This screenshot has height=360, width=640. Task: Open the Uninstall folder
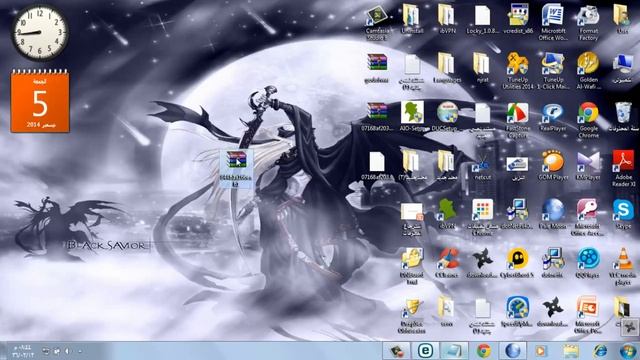tap(412, 20)
